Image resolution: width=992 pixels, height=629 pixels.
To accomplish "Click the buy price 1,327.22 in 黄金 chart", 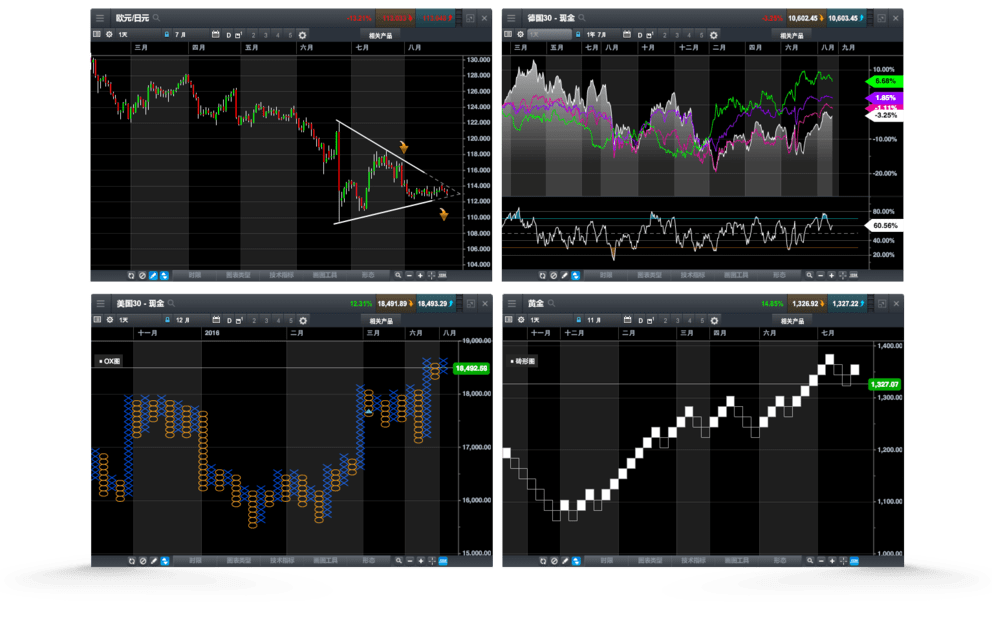I will pyautogui.click(x=848, y=304).
